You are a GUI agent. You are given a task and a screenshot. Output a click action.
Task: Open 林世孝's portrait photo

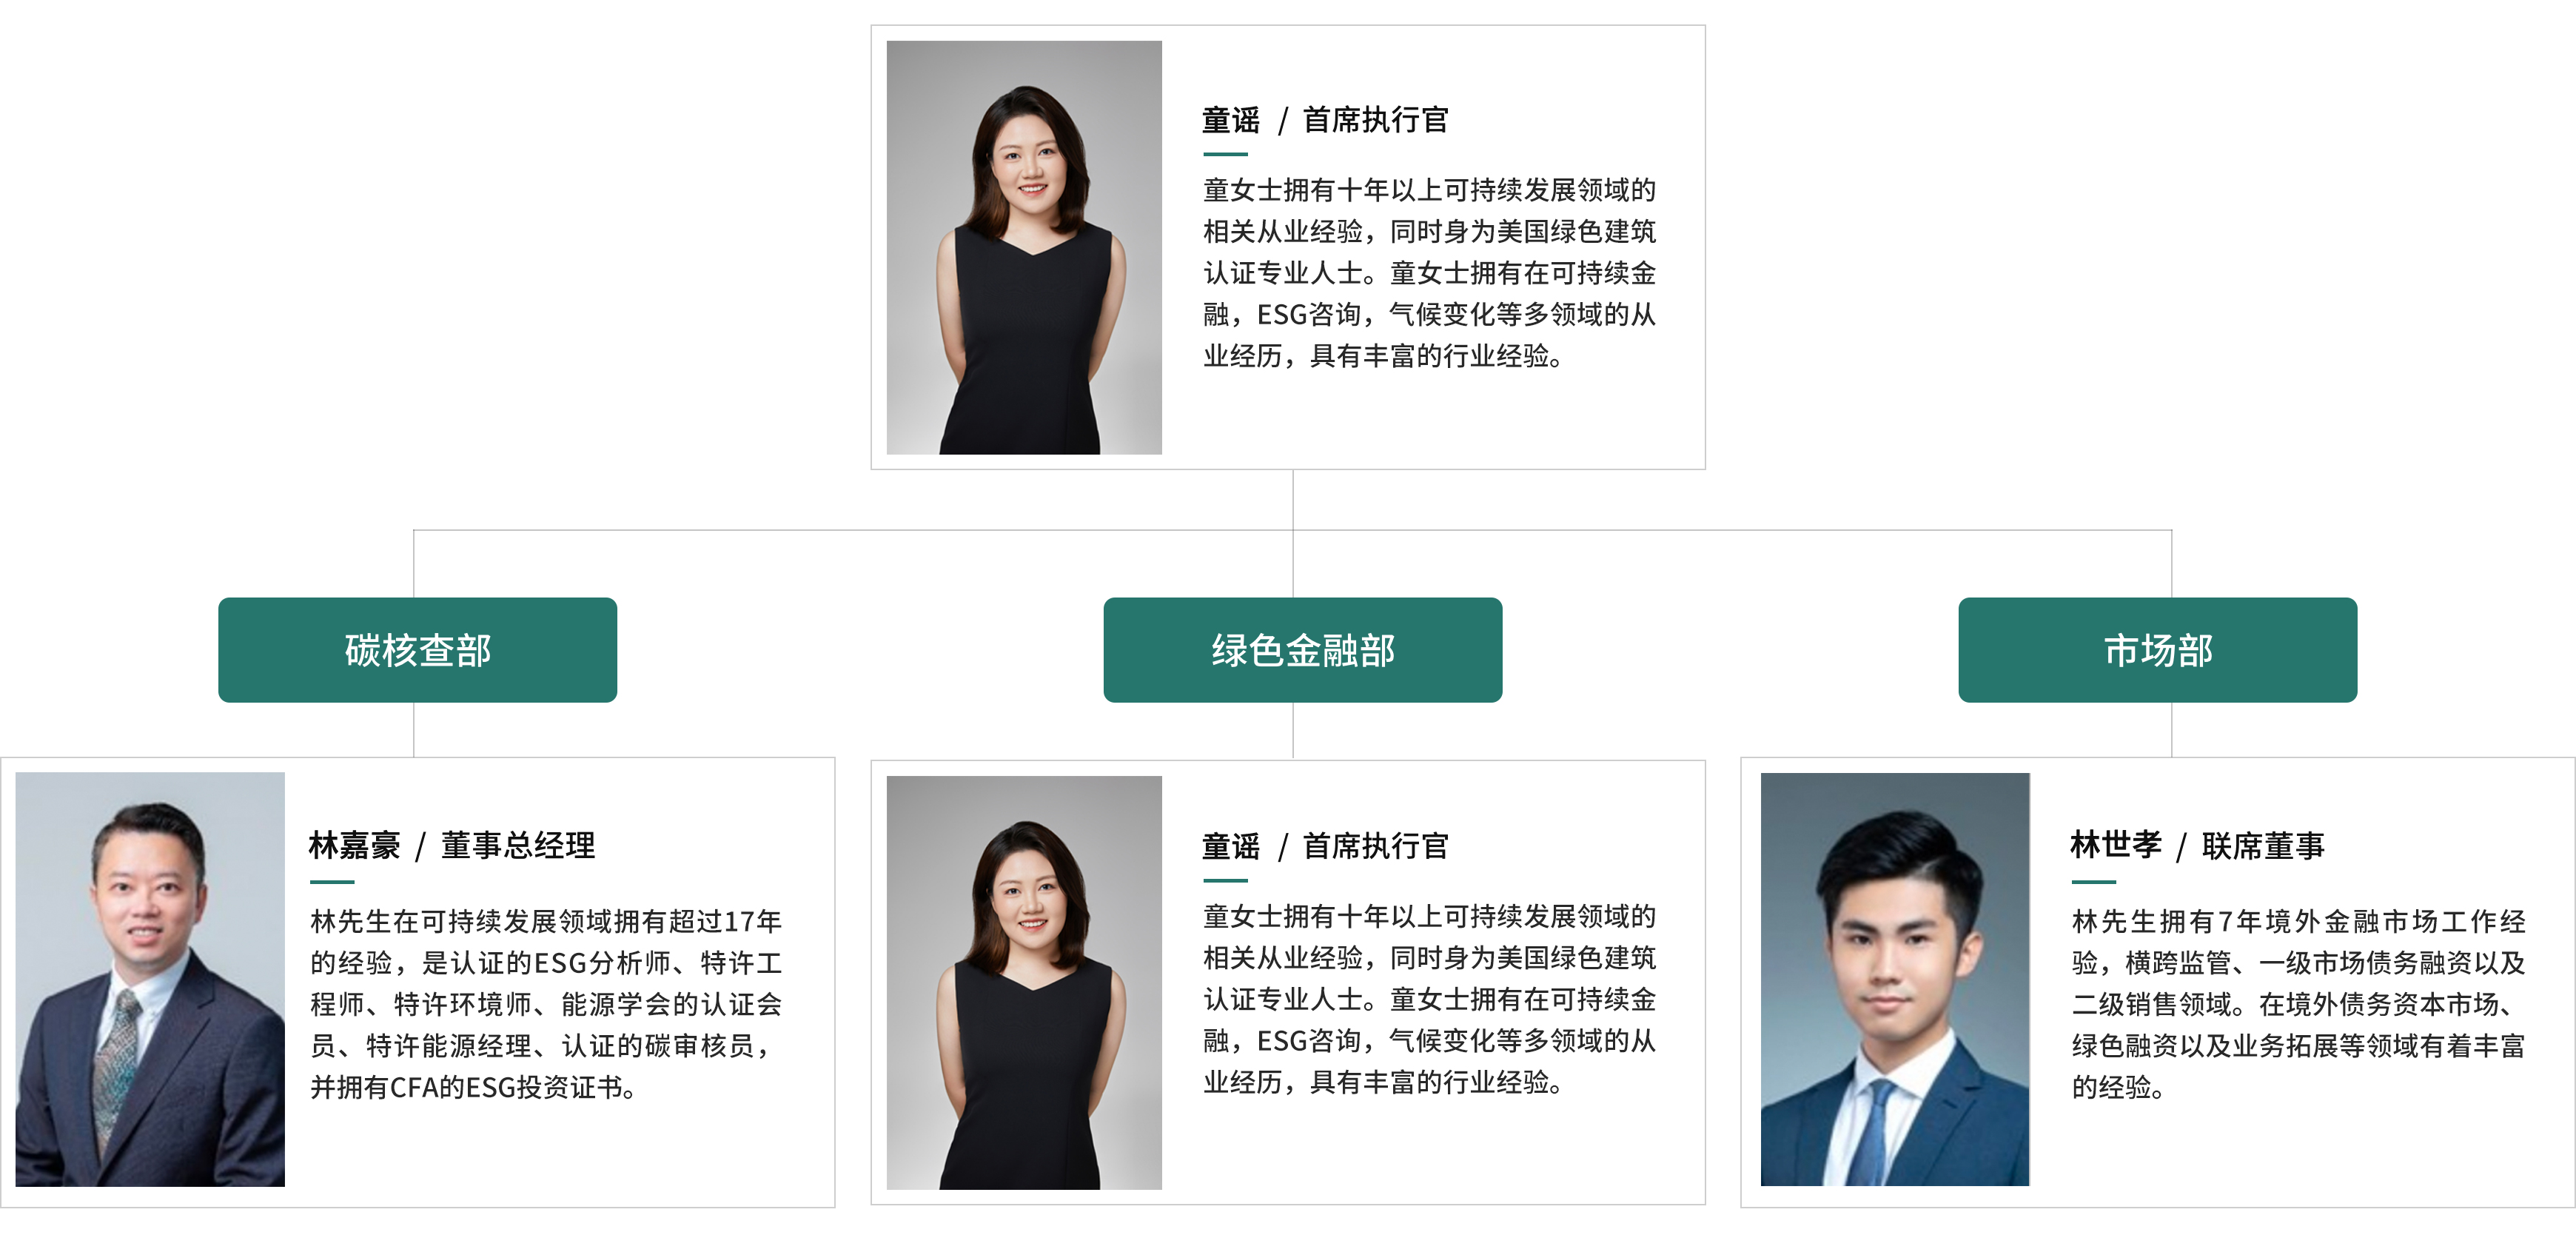pyautogui.click(x=1894, y=979)
